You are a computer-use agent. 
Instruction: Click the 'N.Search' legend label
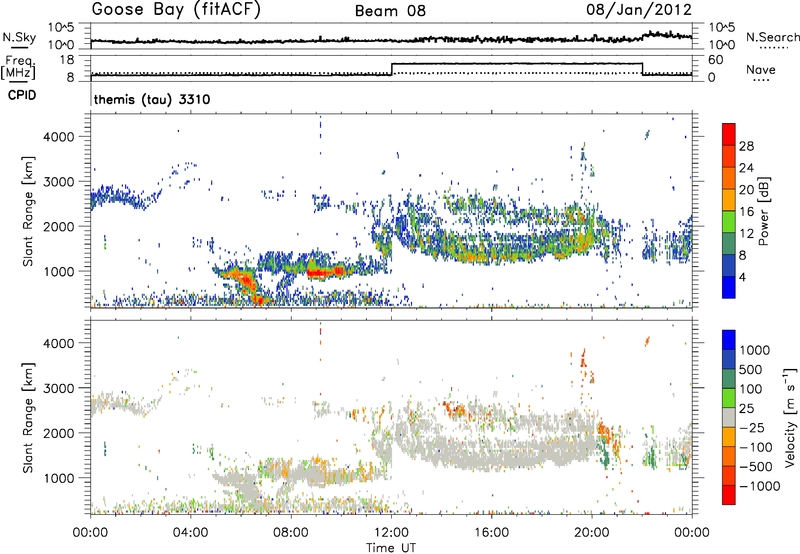tap(772, 37)
